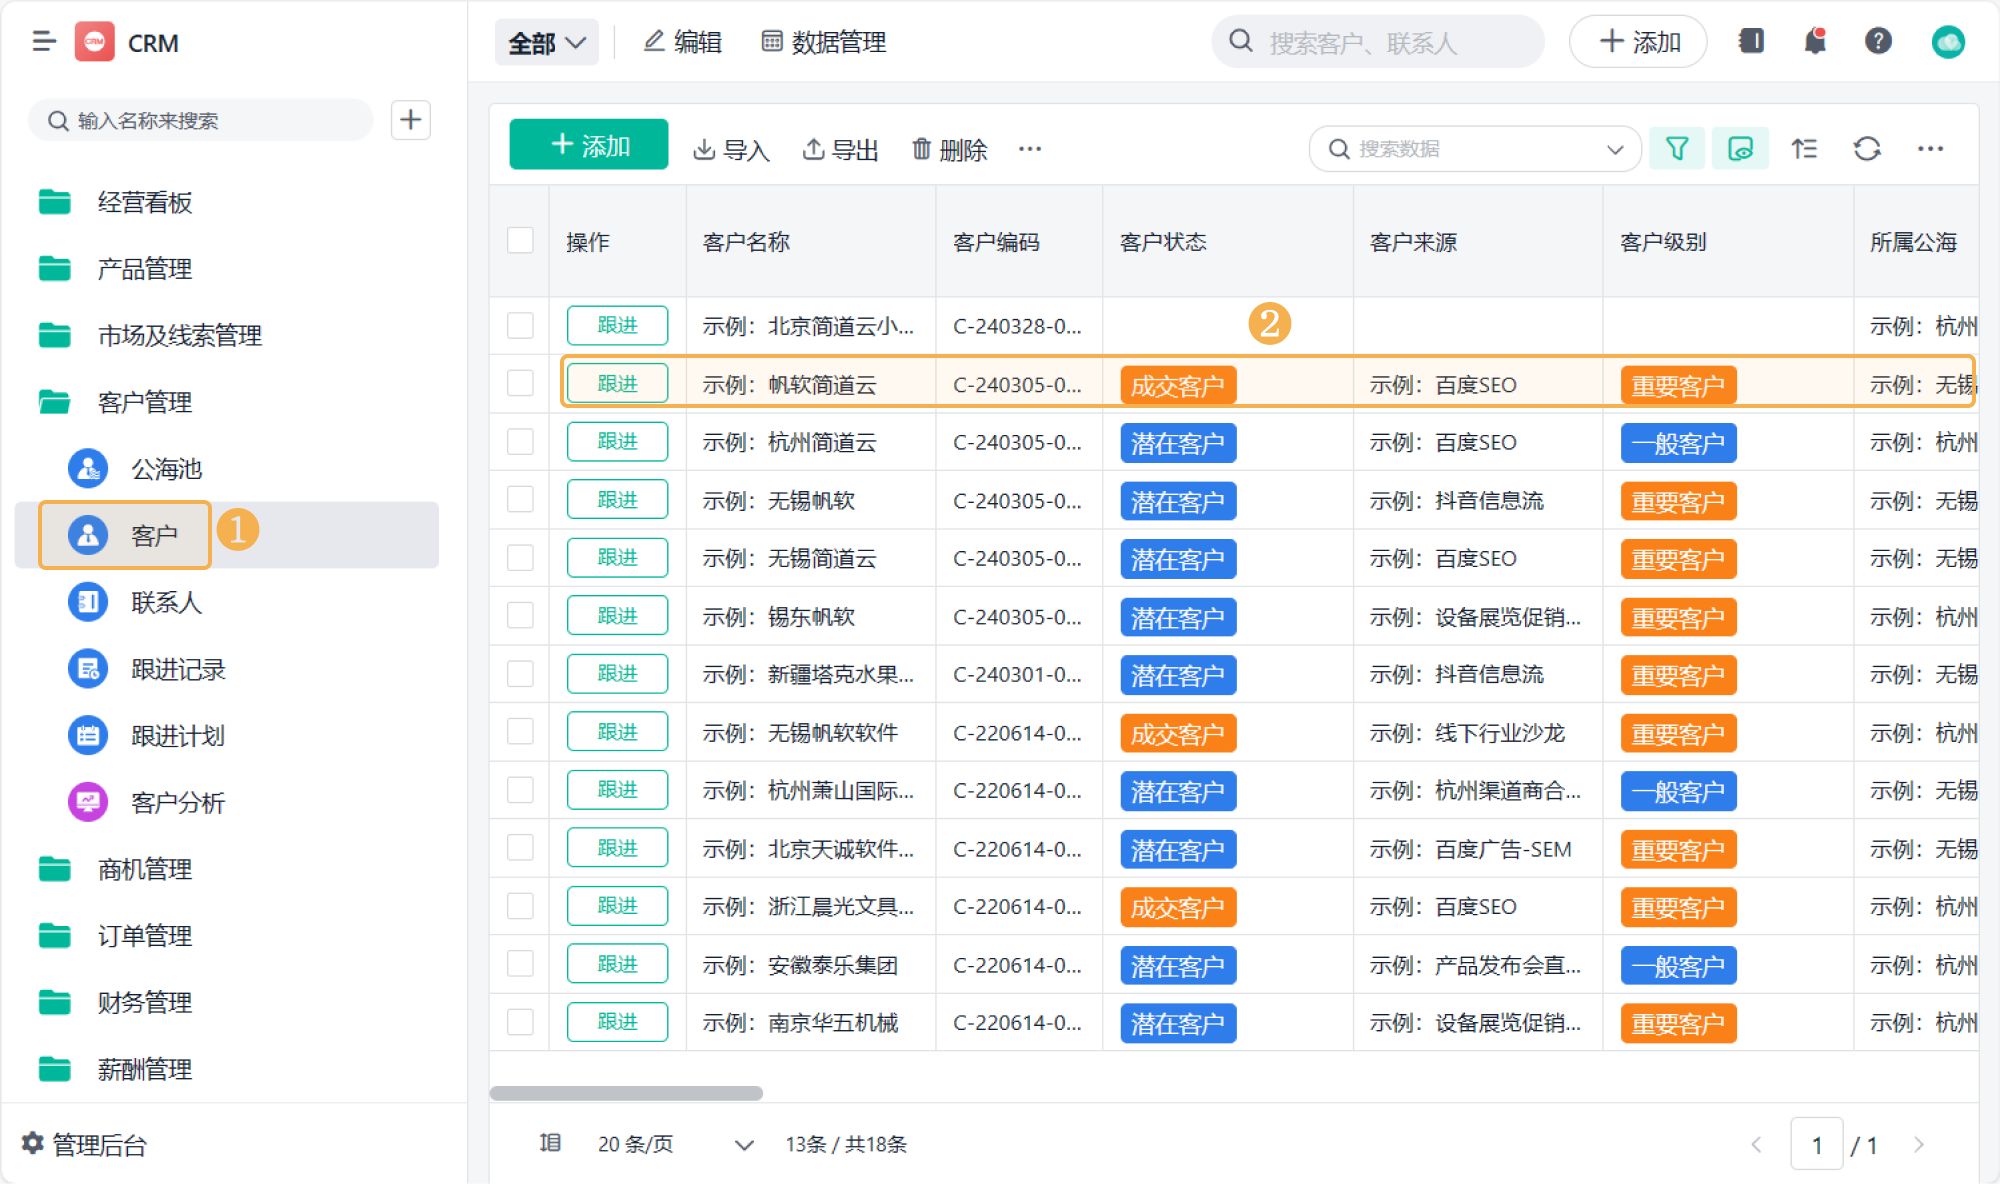Expand the 商机管理 folder
The image size is (2000, 1184).
[144, 869]
